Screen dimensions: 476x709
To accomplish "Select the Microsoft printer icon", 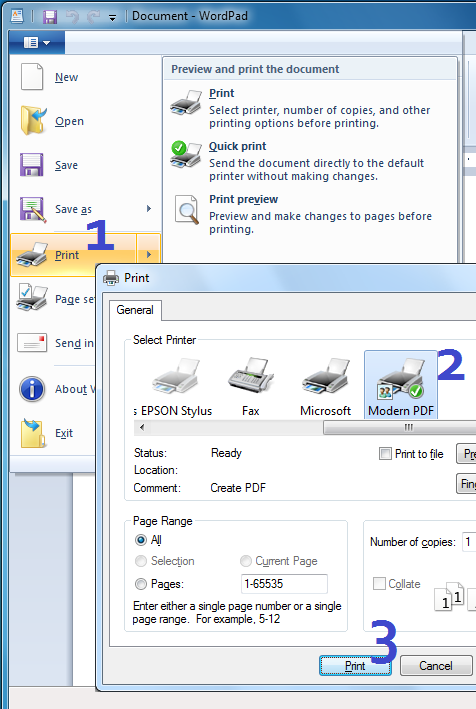I will 326,376.
